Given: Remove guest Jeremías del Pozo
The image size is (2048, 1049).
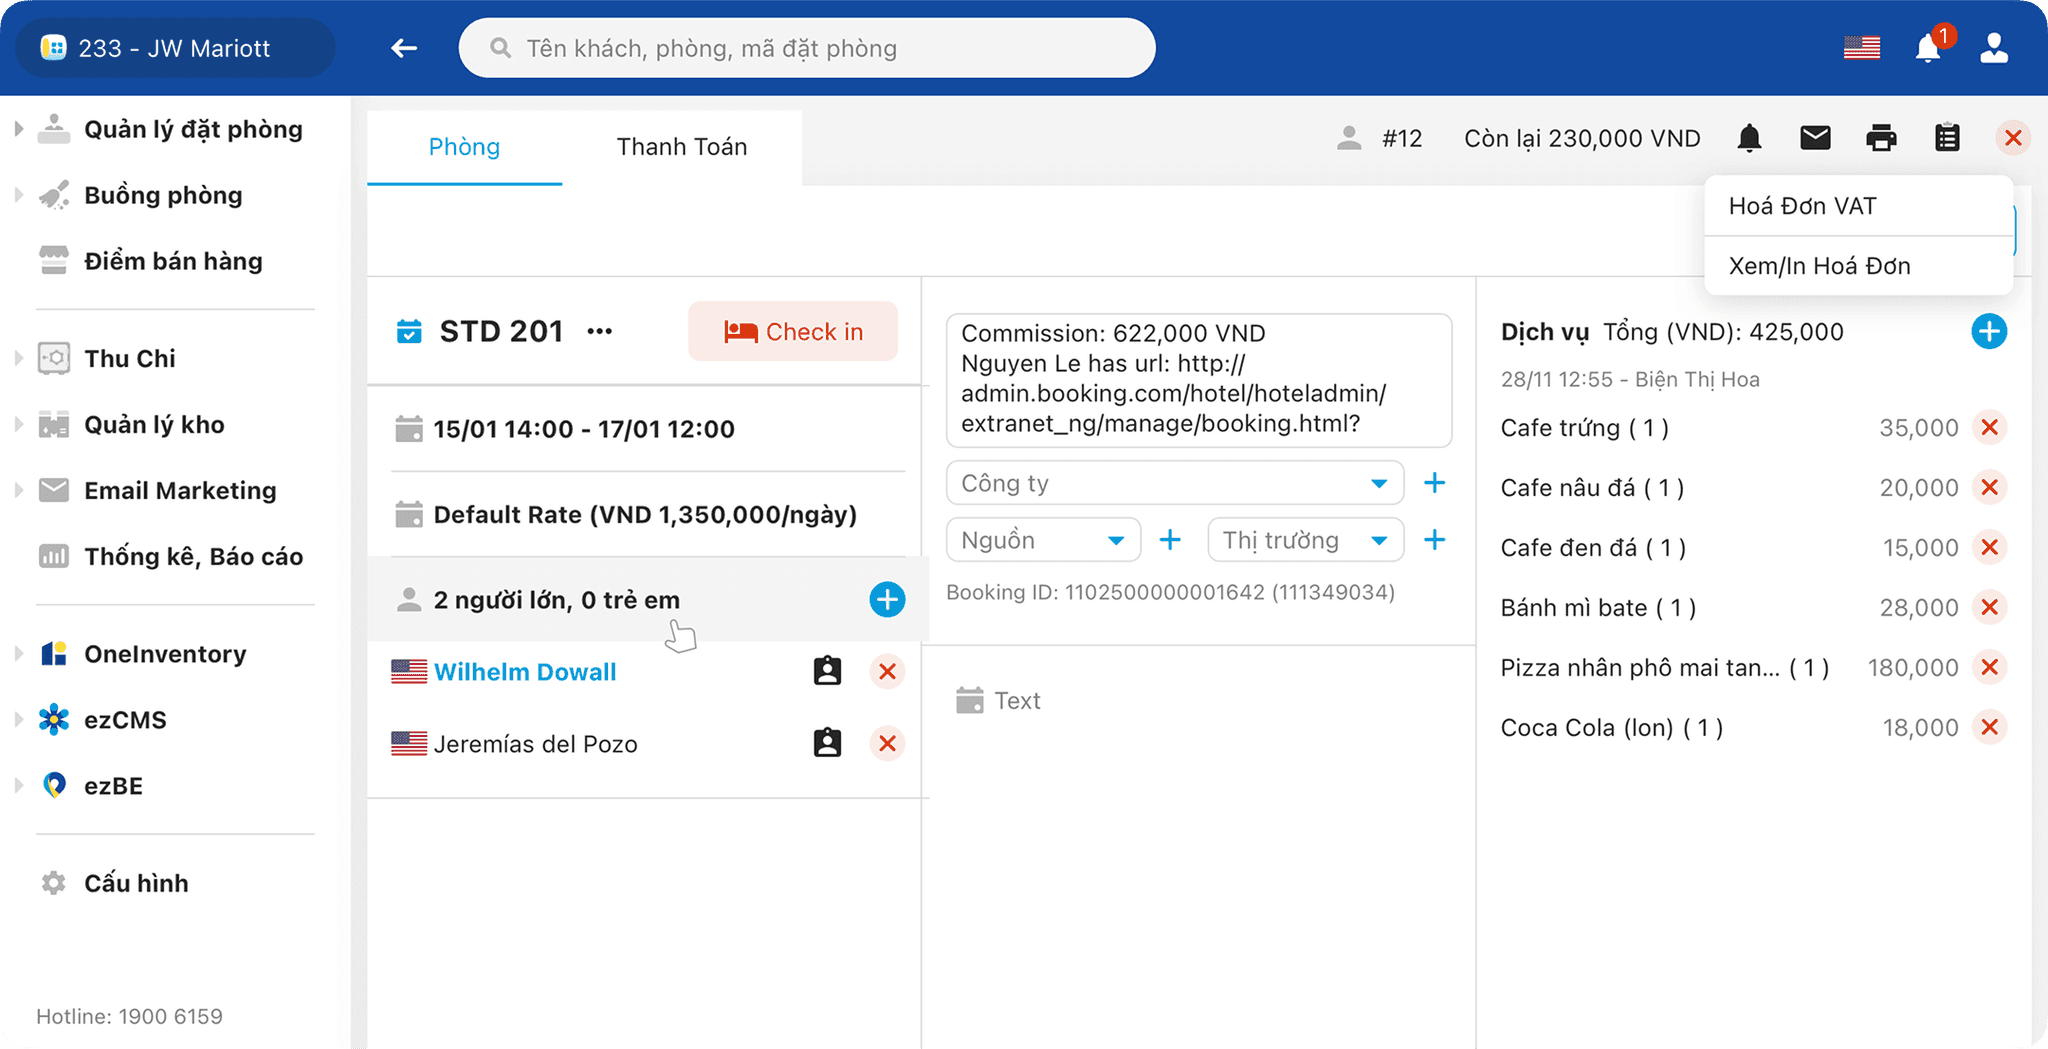Looking at the screenshot, I should pyautogui.click(x=887, y=743).
